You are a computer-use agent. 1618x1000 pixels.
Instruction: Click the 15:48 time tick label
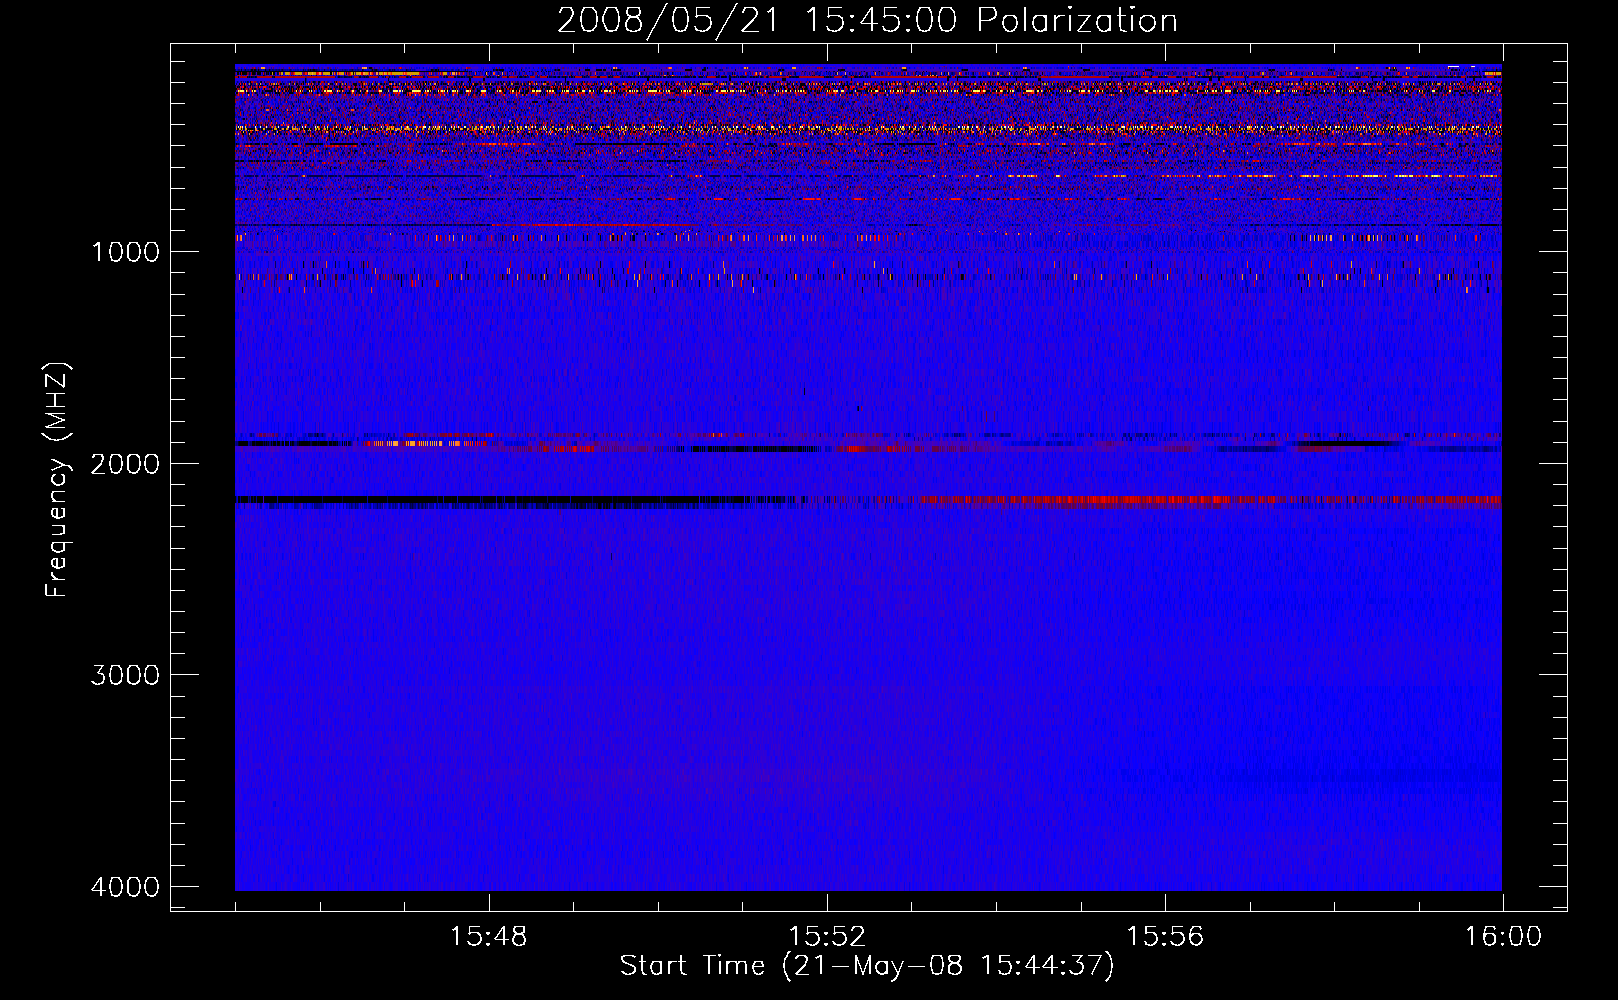click(489, 937)
